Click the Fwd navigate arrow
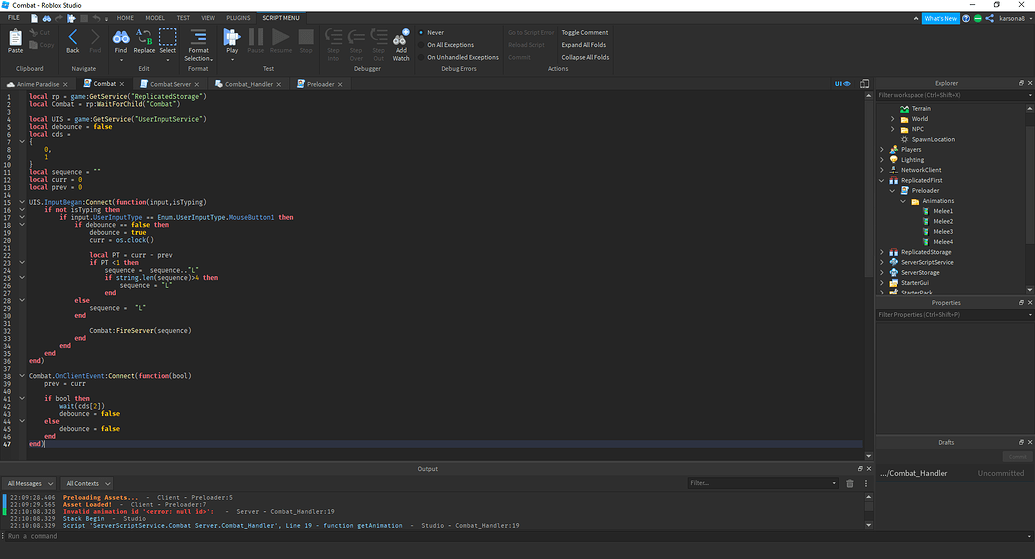1035x559 pixels. click(95, 36)
